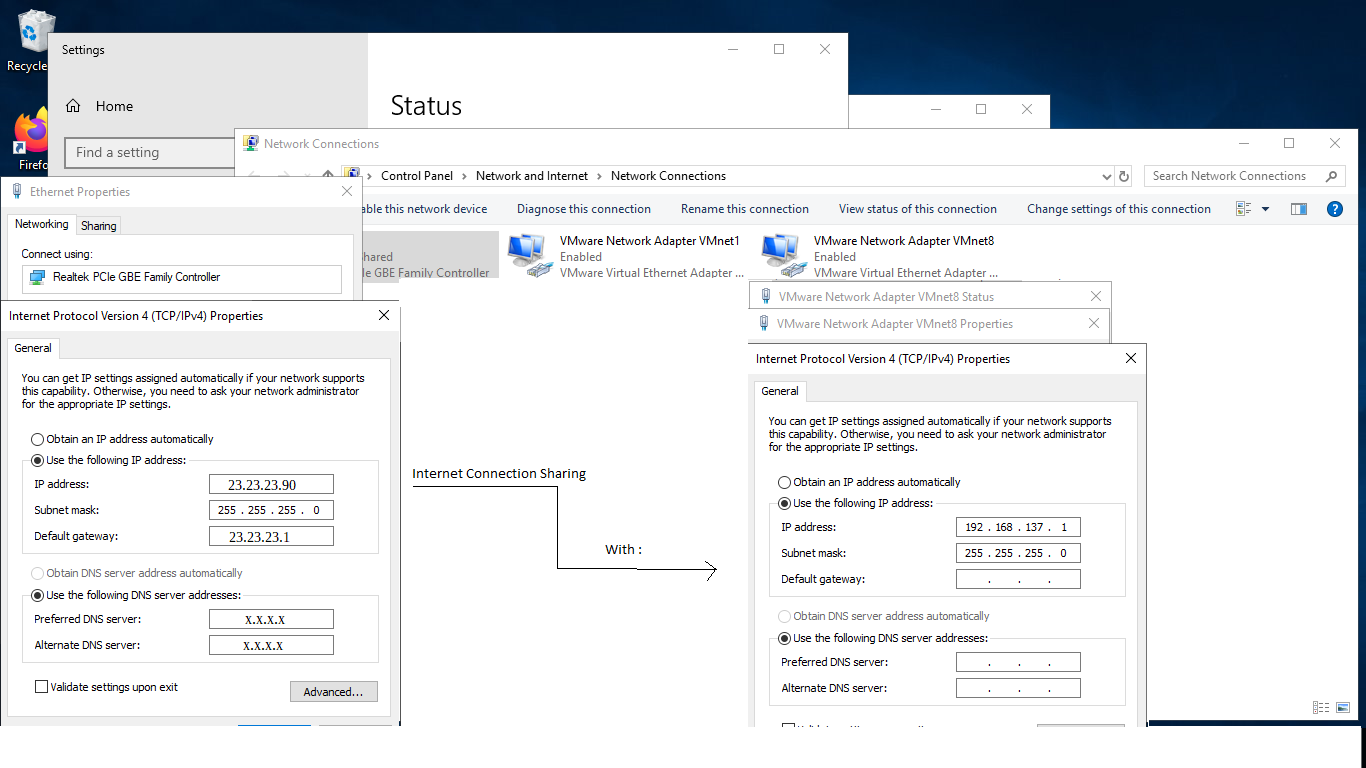Select Use the following IP address for Ethernet

tap(38, 460)
